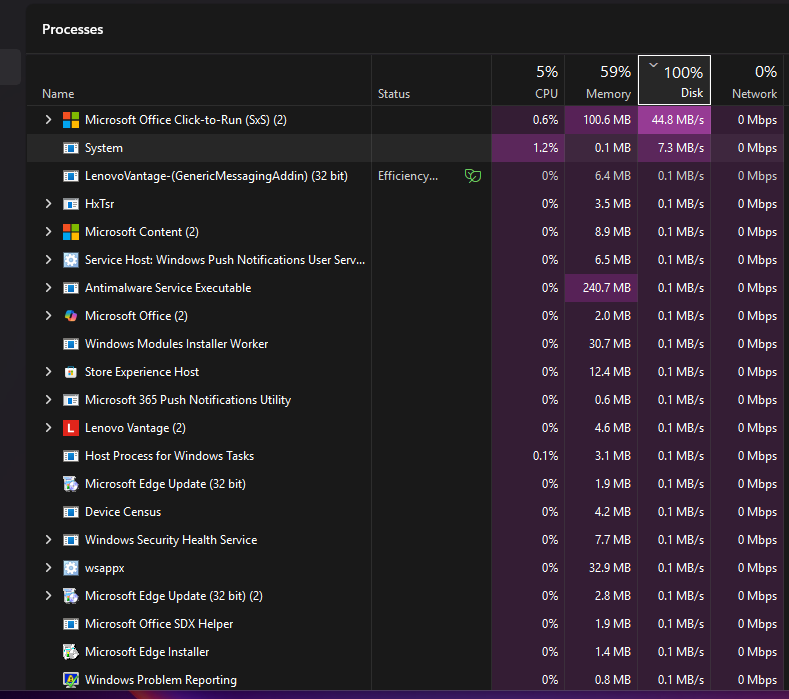Image resolution: width=789 pixels, height=699 pixels.
Task: Click the wsappx gear icon
Action: (x=71, y=568)
